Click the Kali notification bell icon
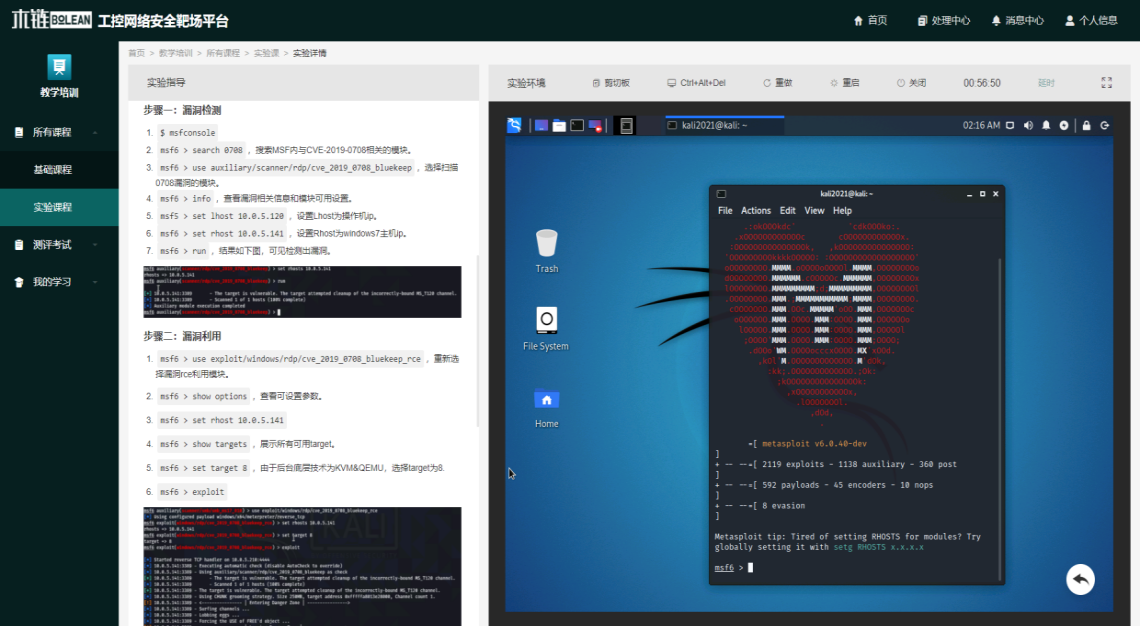This screenshot has width=1140, height=626. point(1046,126)
